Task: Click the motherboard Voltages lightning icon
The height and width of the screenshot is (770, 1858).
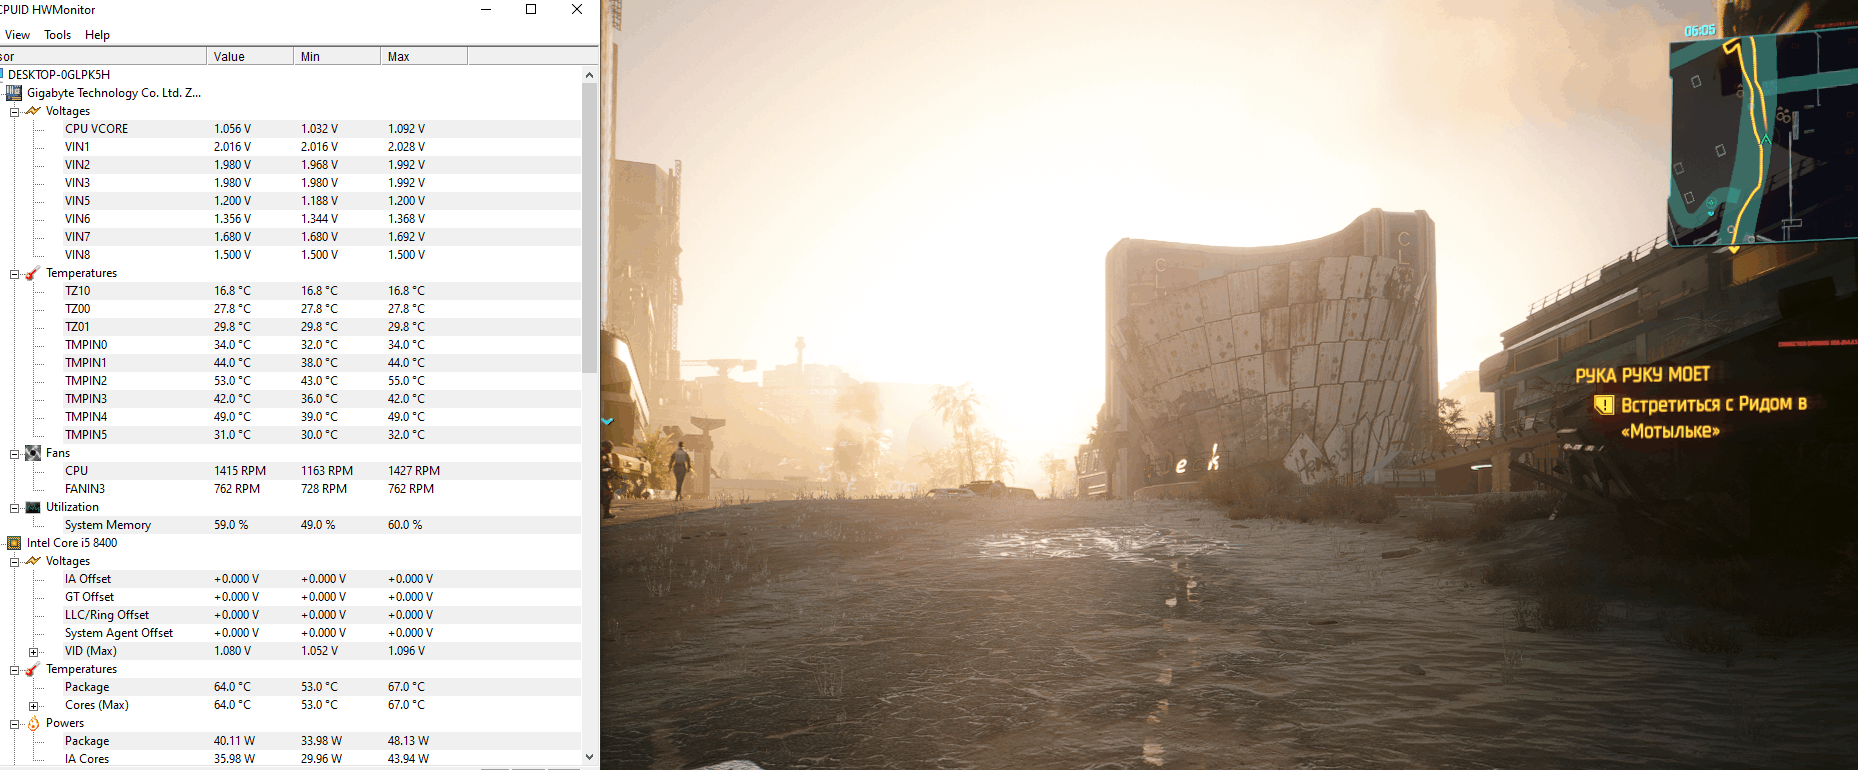Action: [33, 111]
